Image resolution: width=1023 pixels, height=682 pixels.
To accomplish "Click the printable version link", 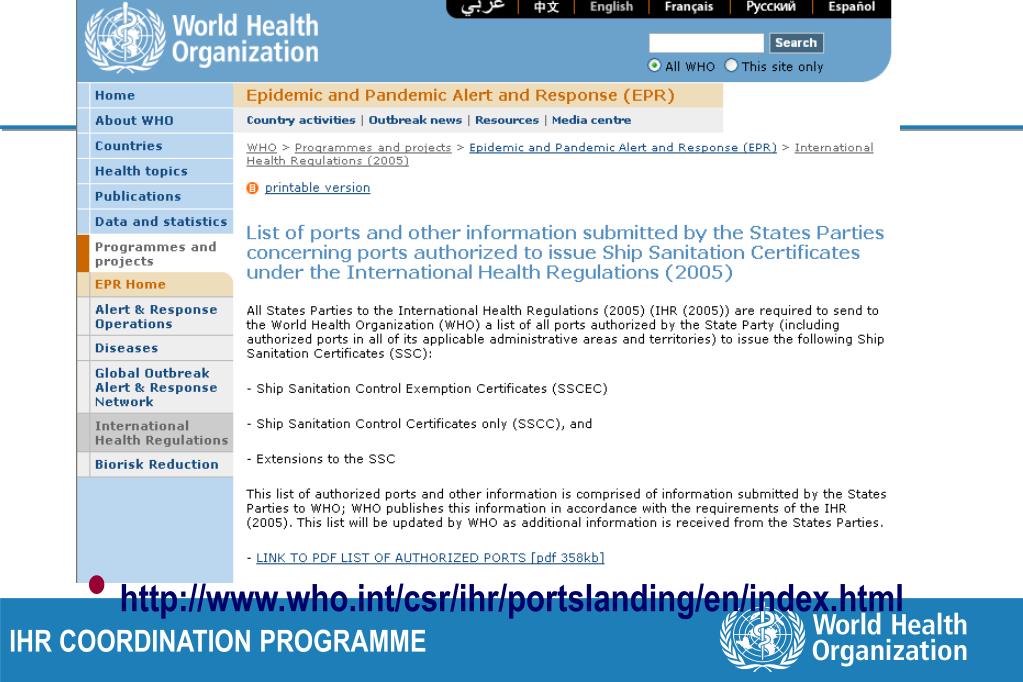I will 317,188.
